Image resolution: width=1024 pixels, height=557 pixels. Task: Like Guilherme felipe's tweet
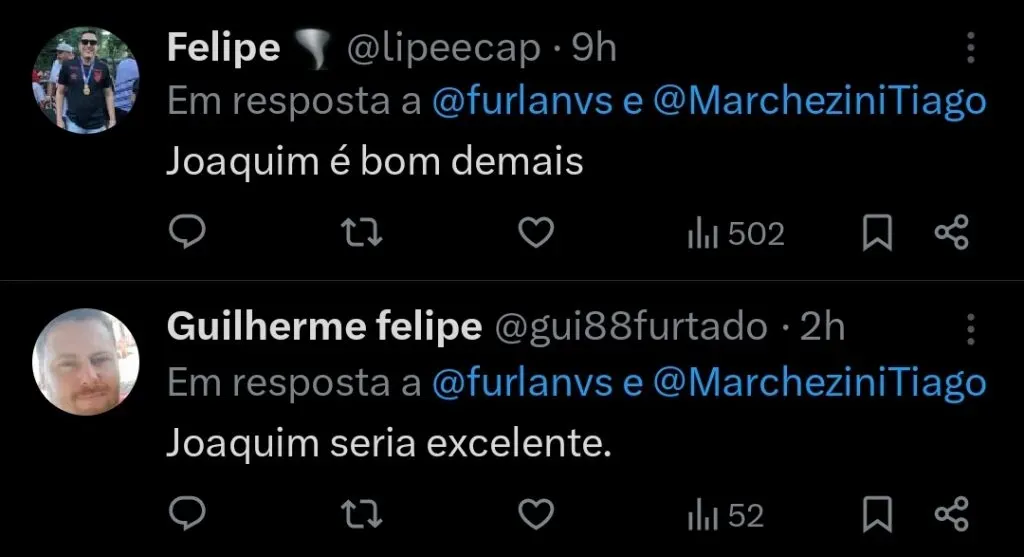[537, 515]
